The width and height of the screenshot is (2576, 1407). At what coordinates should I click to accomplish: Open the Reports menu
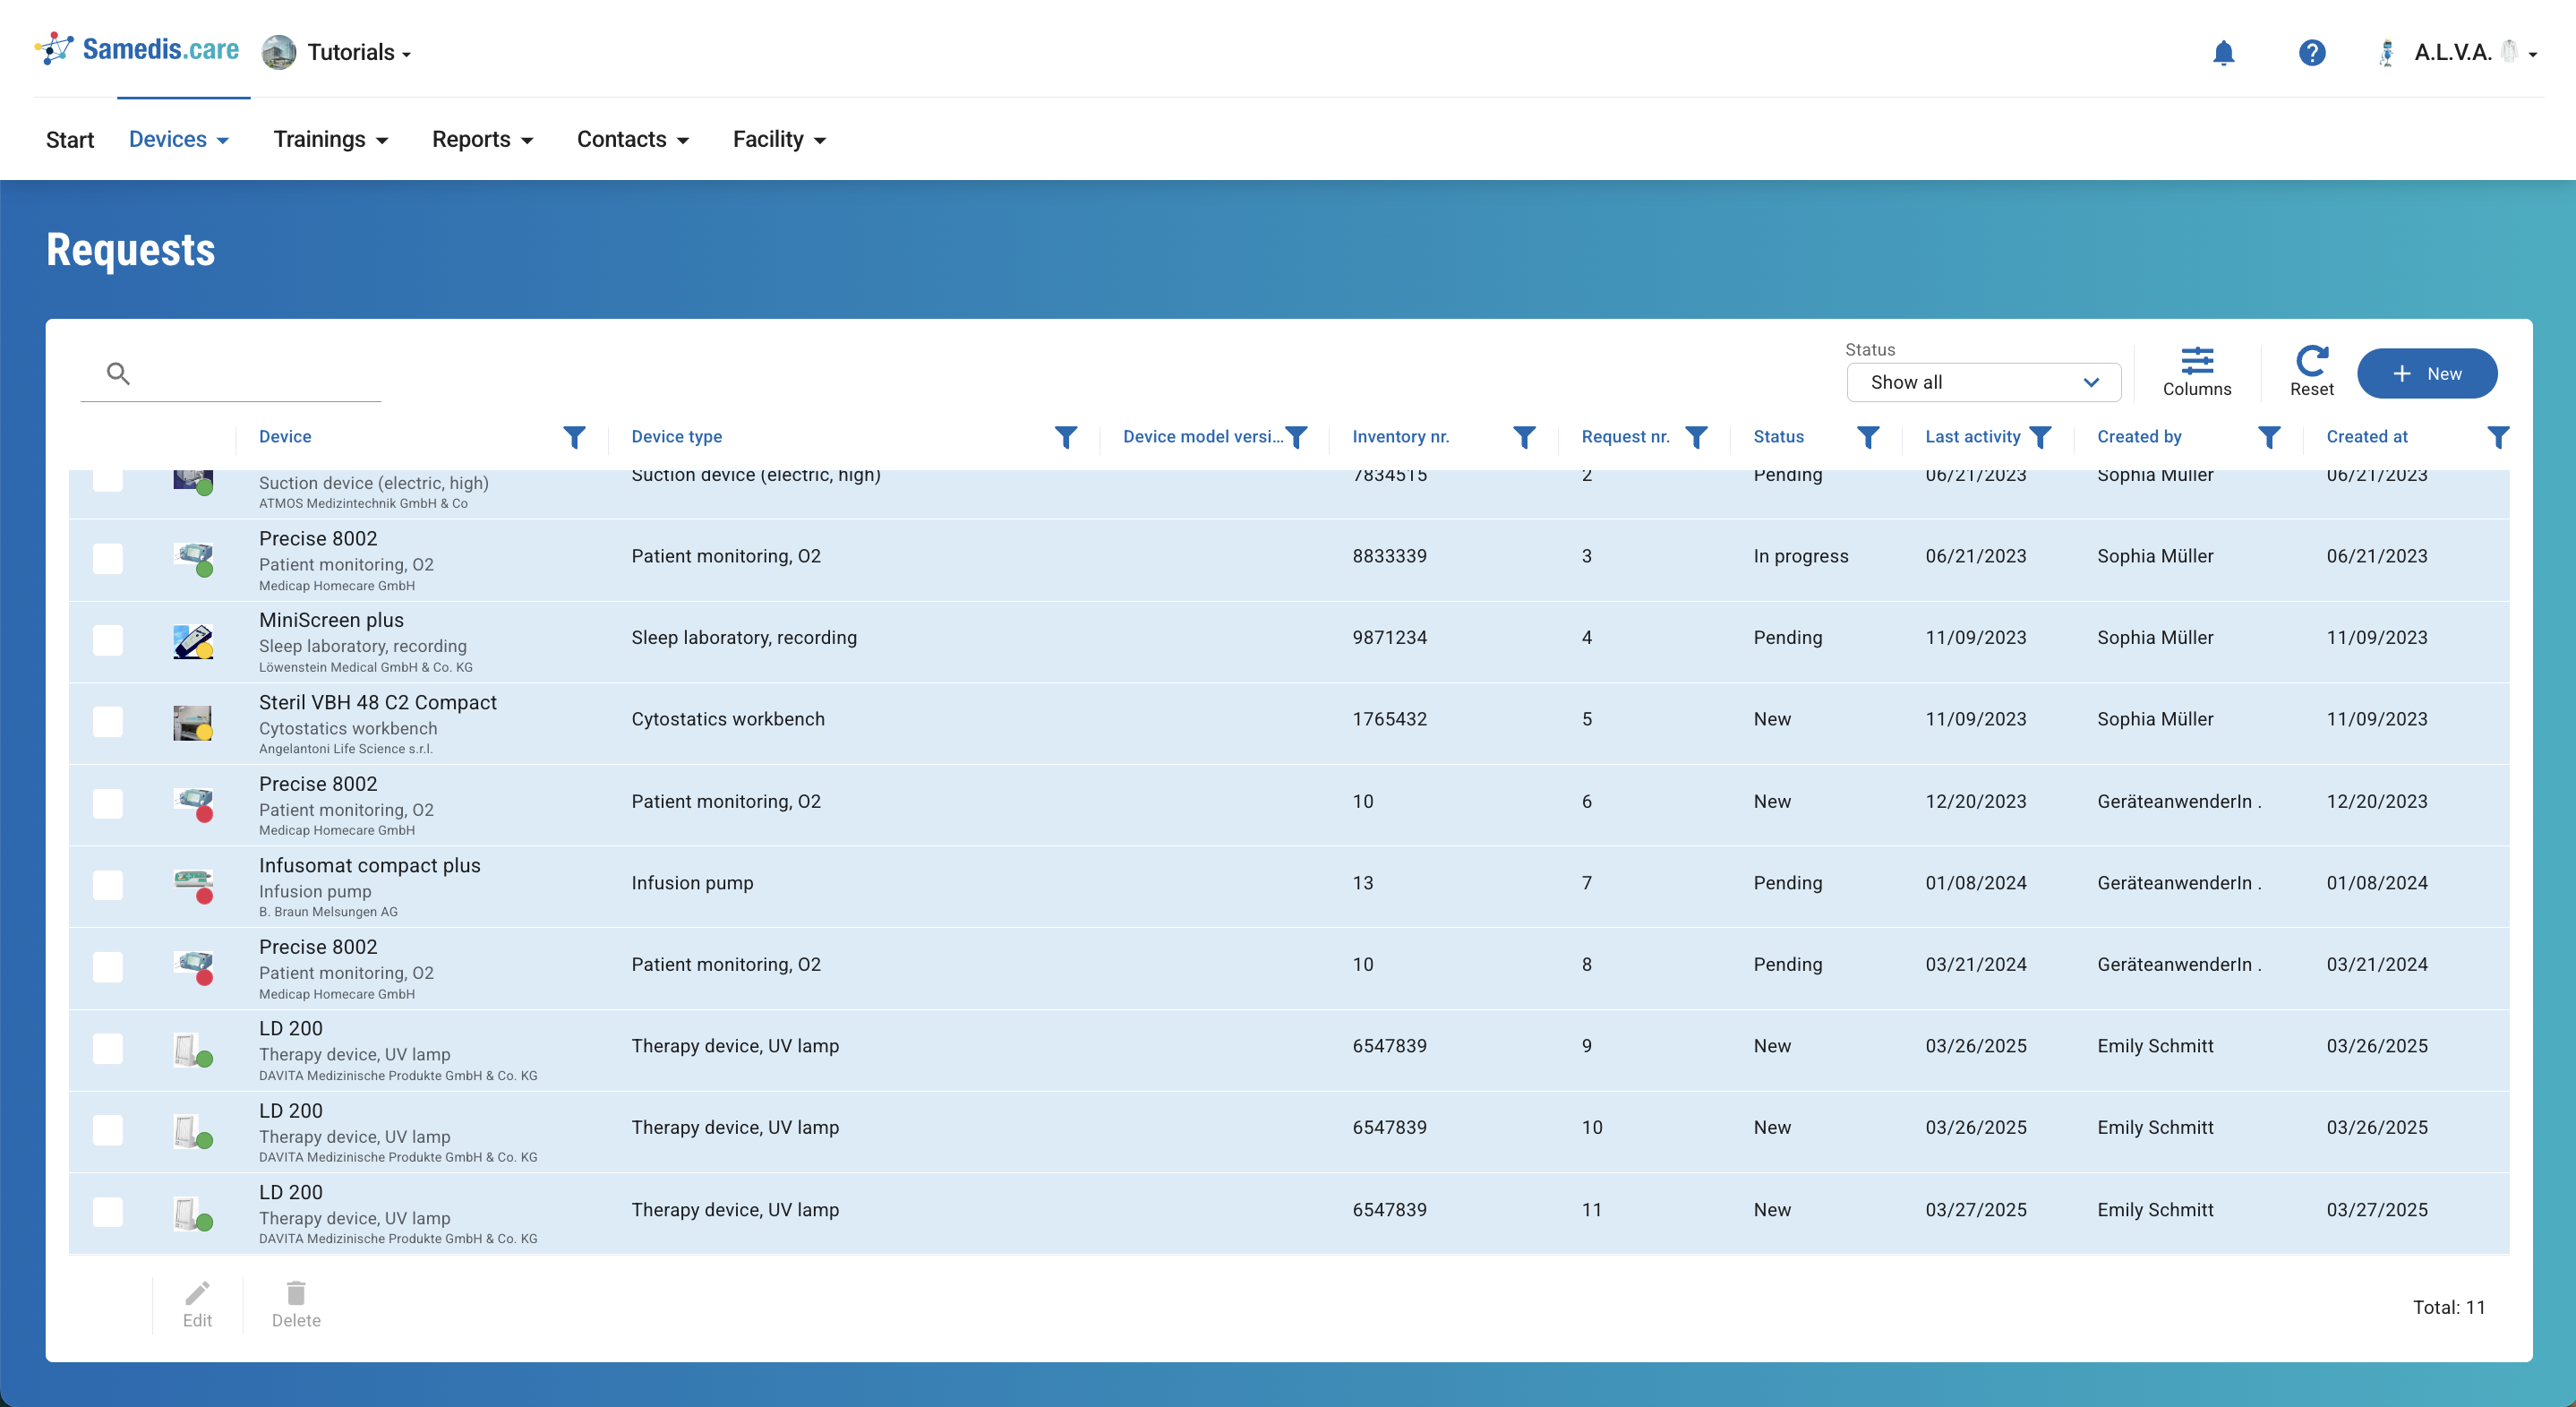pos(482,139)
